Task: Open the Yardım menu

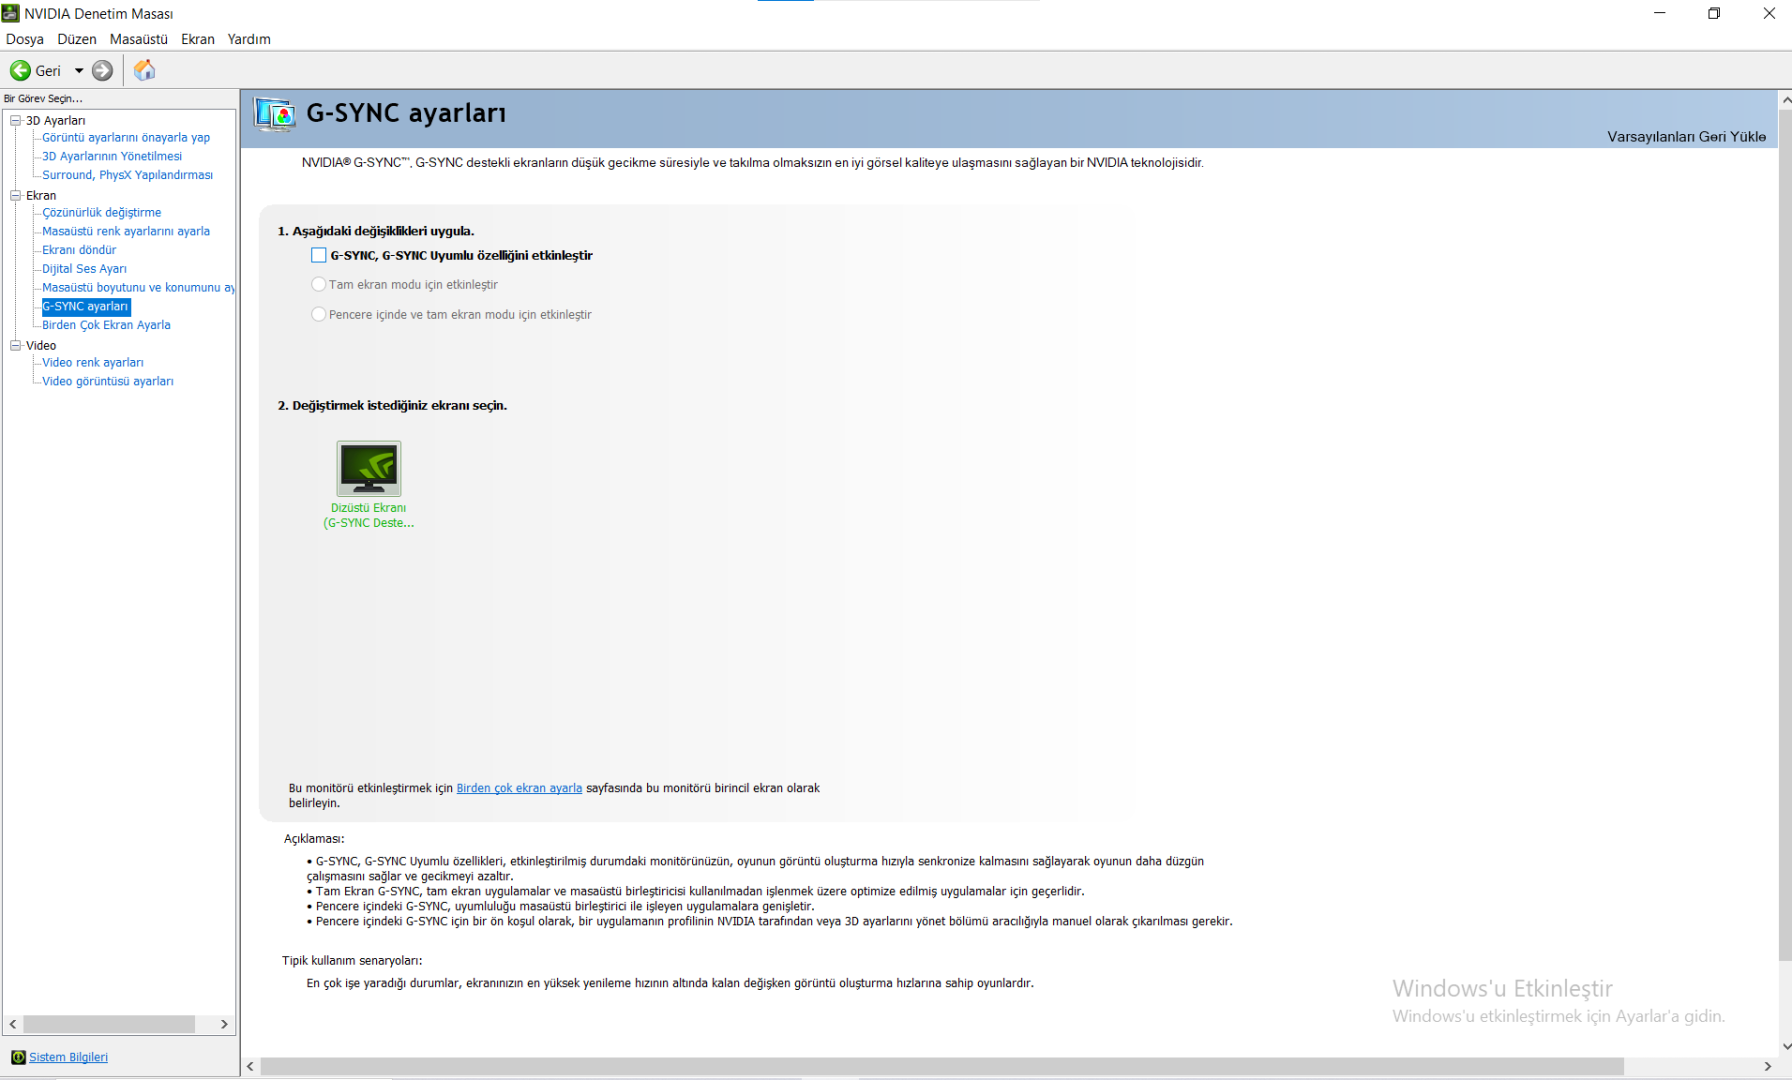Action: (249, 39)
